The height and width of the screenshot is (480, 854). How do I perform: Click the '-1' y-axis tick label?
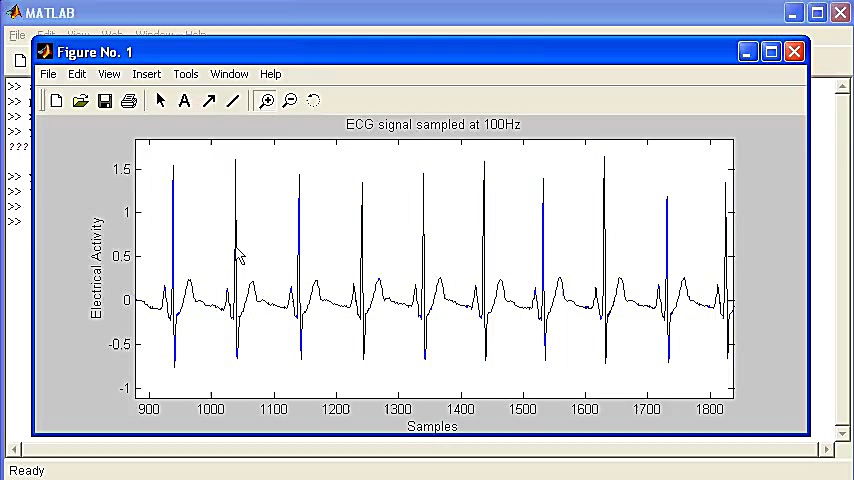point(124,388)
